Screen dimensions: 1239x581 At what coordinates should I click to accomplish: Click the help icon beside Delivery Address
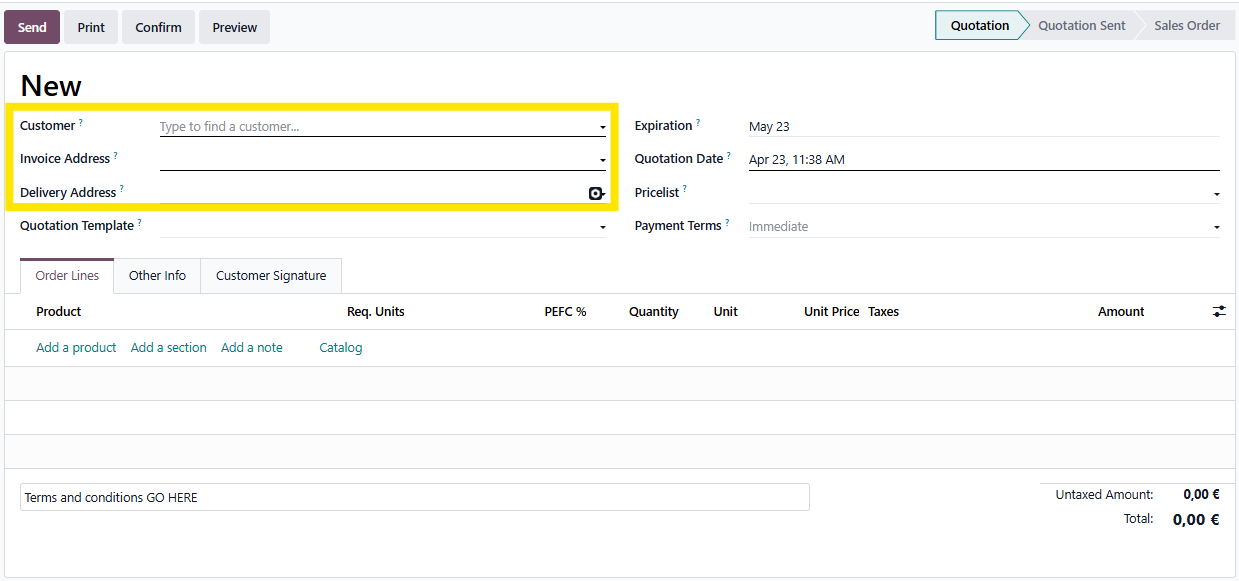coord(122,188)
